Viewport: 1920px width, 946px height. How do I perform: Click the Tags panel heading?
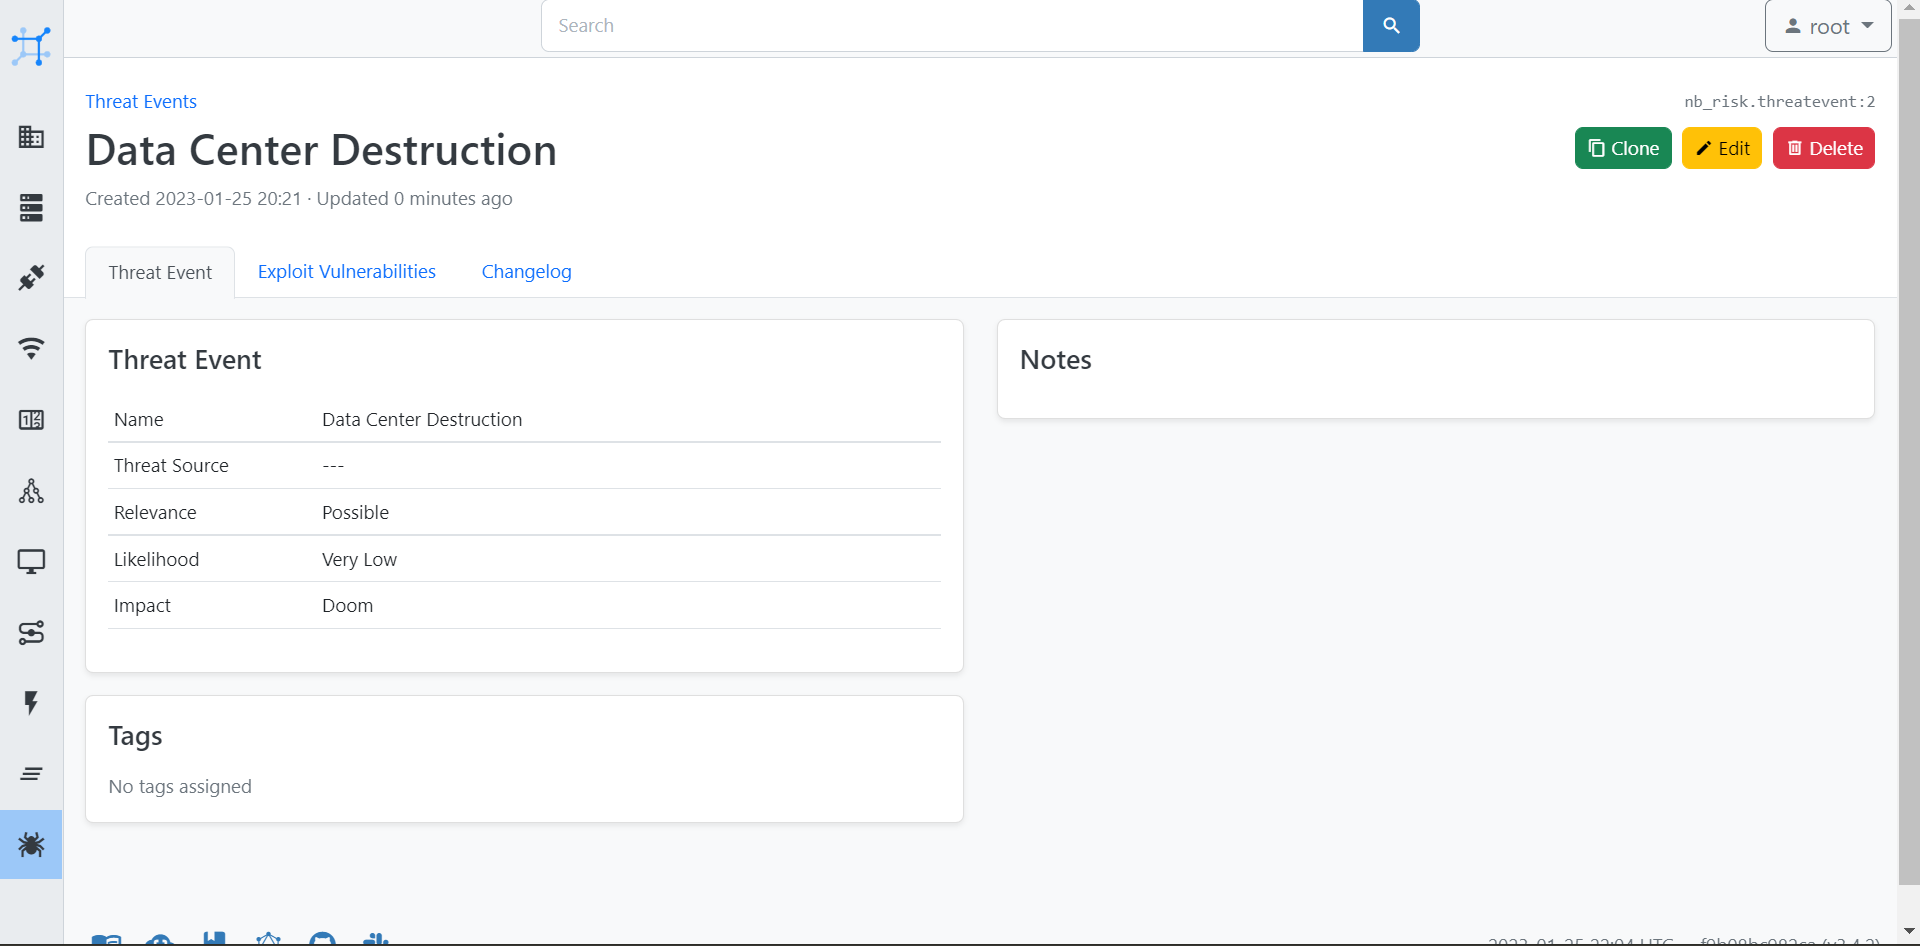tap(135, 736)
